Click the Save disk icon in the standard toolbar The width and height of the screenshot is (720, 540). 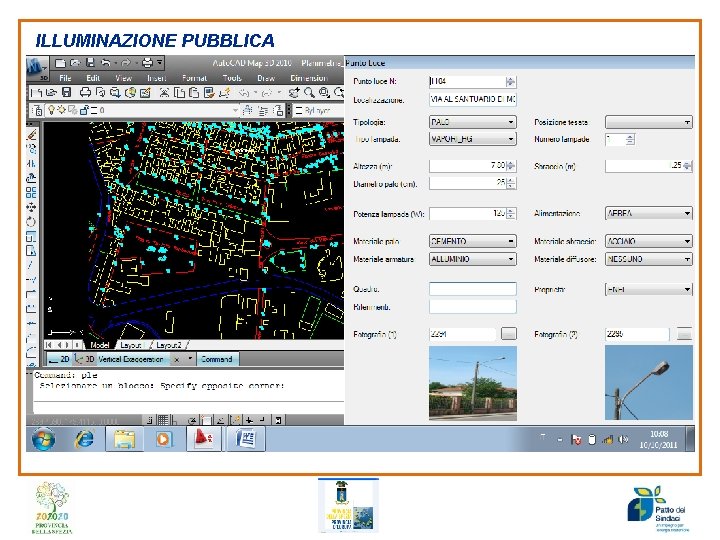tap(67, 93)
